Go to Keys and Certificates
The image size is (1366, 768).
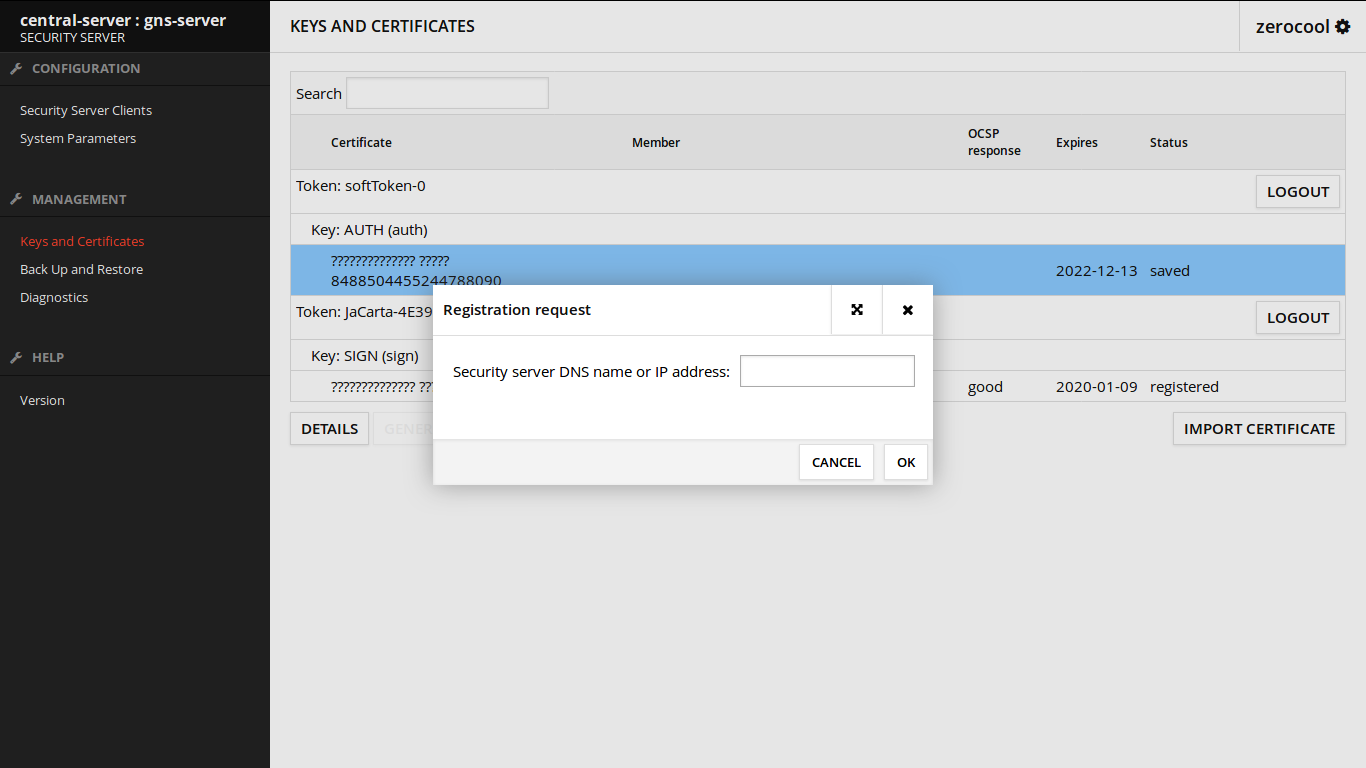tap(82, 242)
